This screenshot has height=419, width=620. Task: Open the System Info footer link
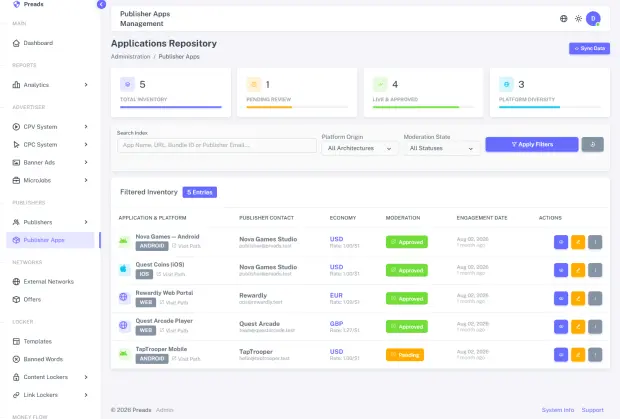click(x=558, y=410)
